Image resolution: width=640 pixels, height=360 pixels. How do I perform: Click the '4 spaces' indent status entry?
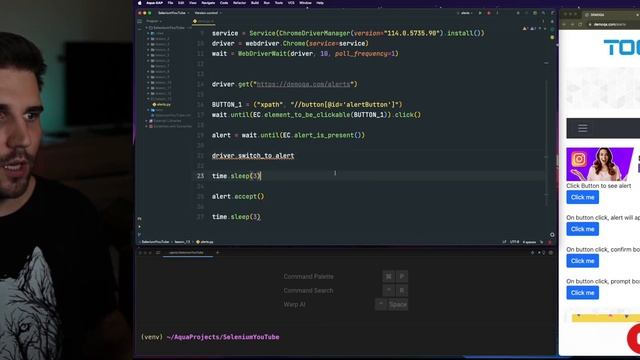click(x=529, y=242)
